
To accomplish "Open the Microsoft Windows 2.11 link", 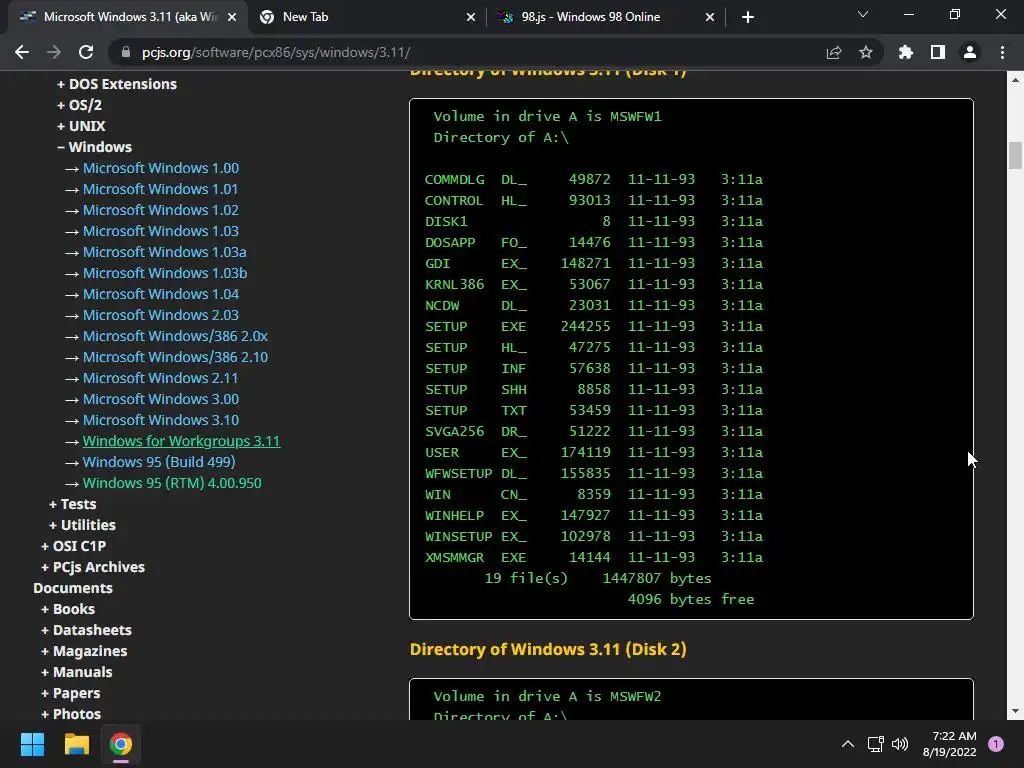I will [160, 377].
